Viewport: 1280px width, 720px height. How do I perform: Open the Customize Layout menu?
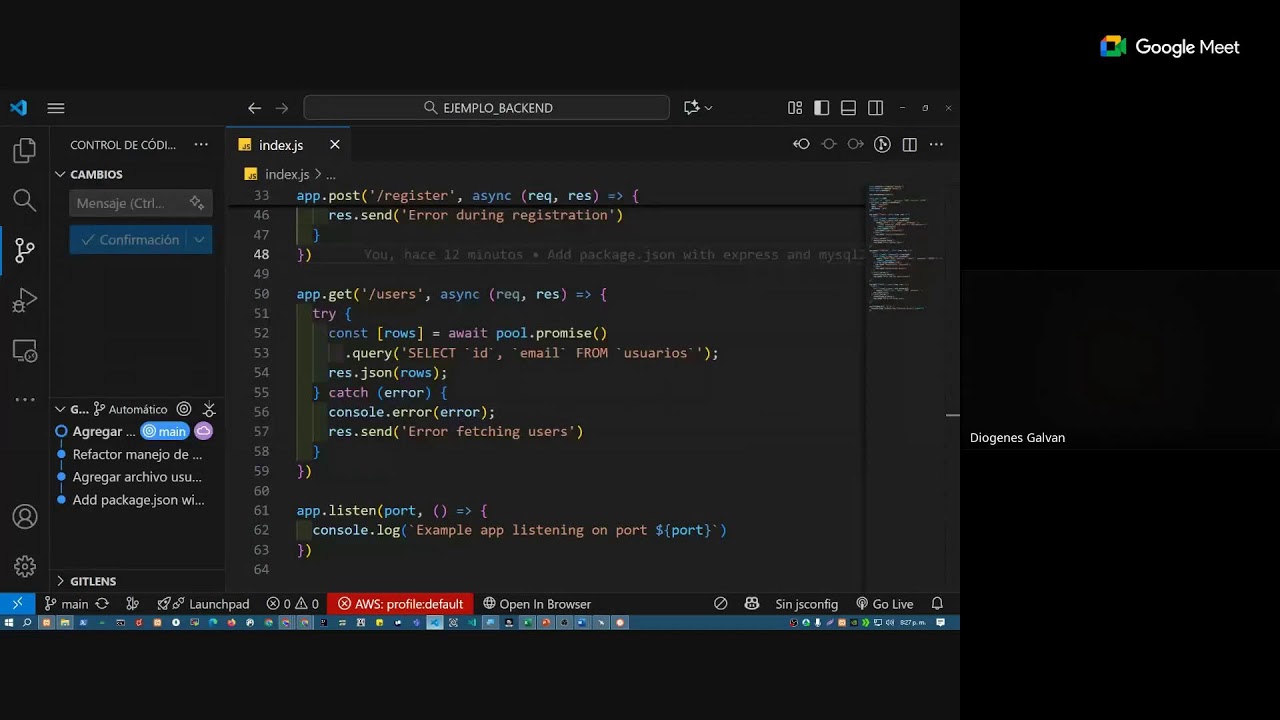coord(795,108)
